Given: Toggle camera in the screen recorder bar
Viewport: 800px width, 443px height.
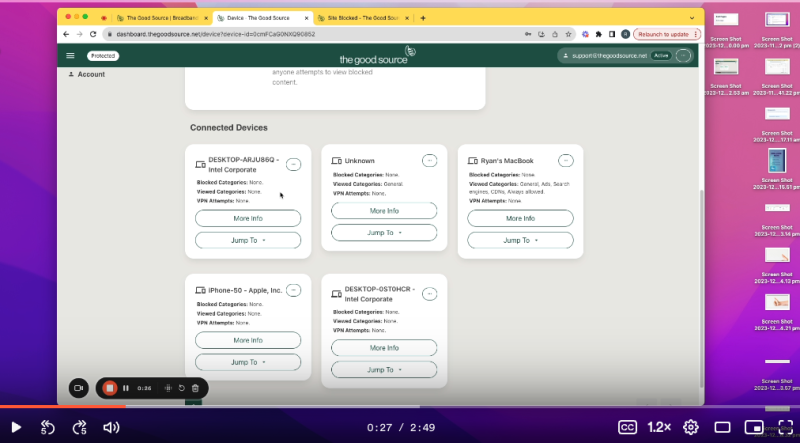Looking at the screenshot, I should click(79, 388).
